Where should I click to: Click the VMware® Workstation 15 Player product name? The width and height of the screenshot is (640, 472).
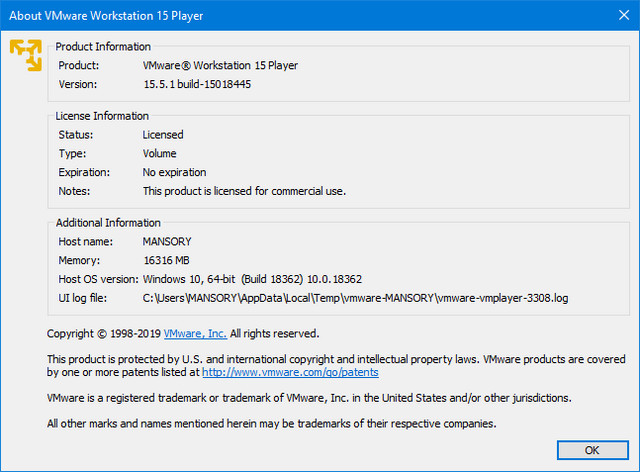(220, 65)
